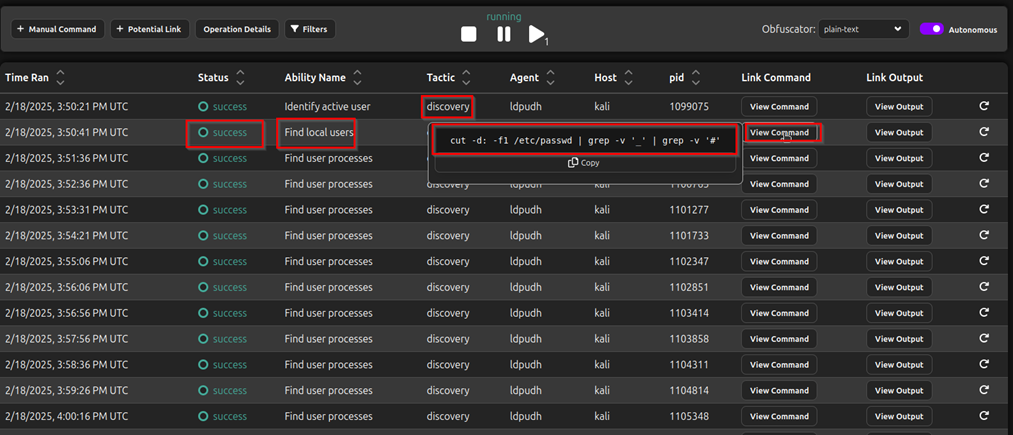This screenshot has width=1013, height=435.
Task: Sort table by Agent column arrows
Action: (550, 78)
